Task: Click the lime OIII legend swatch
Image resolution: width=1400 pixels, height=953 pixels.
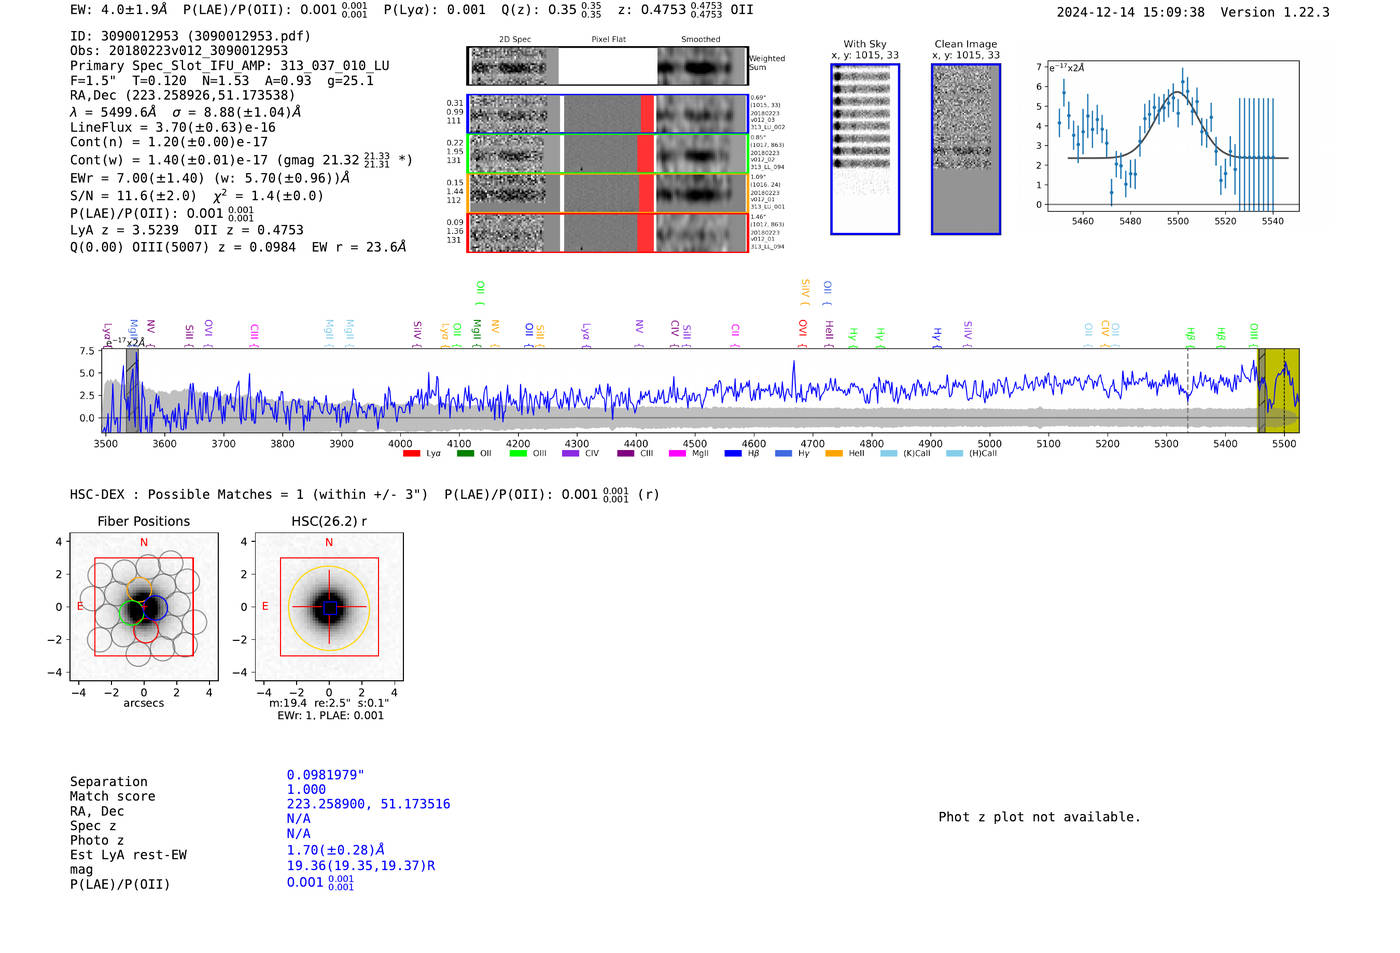Action: [x=518, y=454]
